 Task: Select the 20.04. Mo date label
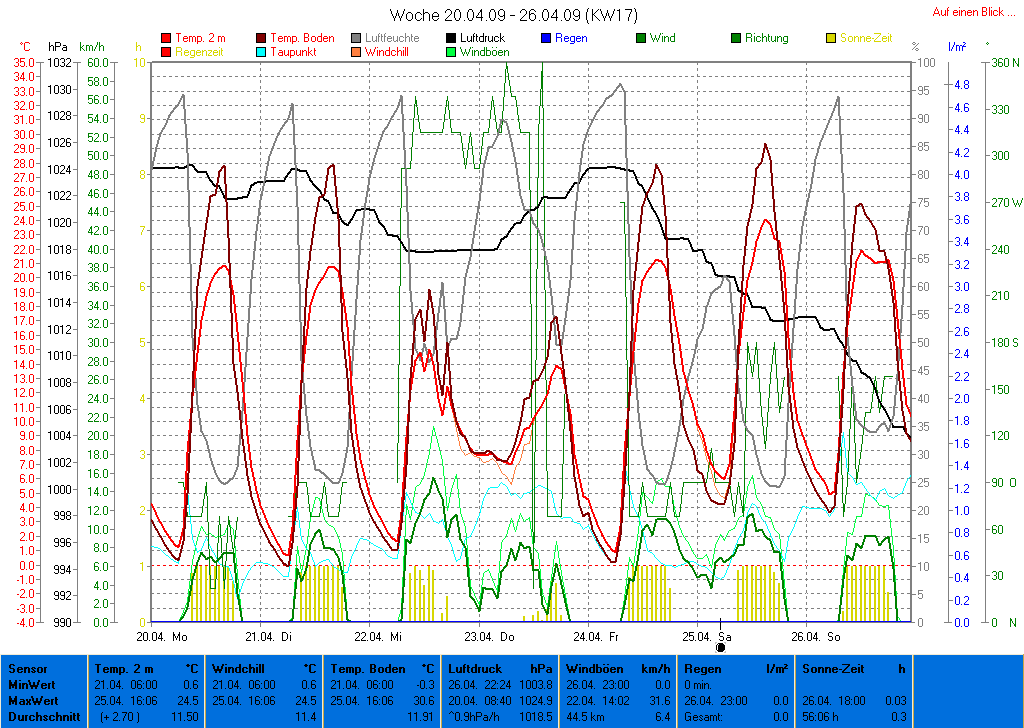pos(163,635)
